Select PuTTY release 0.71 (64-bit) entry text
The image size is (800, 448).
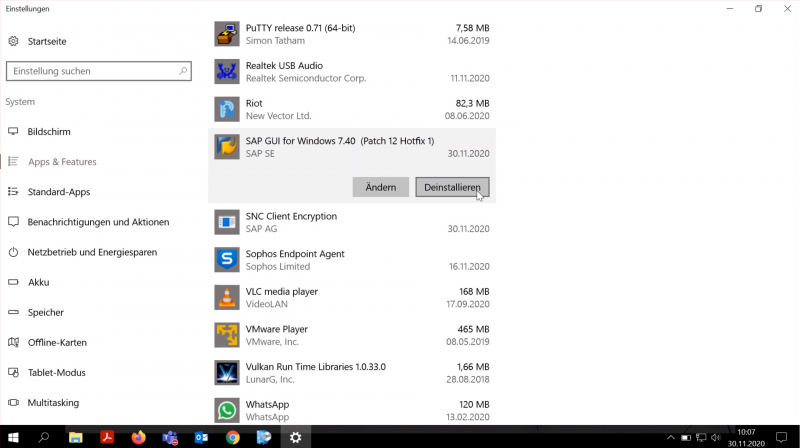tap(301, 28)
